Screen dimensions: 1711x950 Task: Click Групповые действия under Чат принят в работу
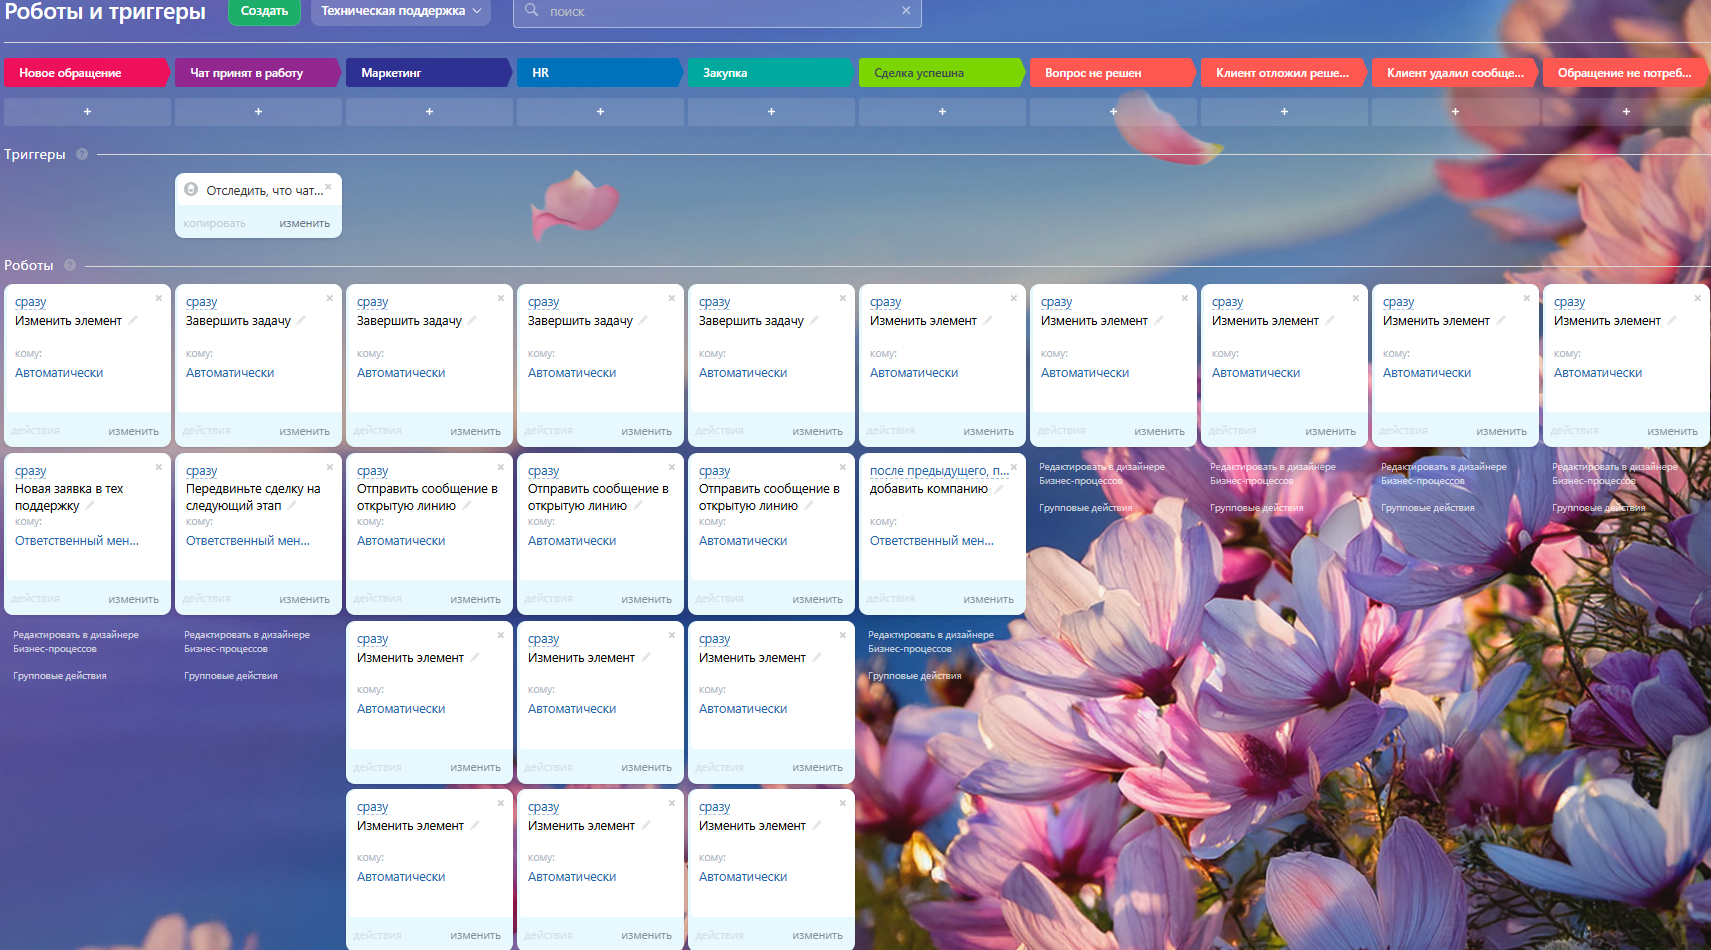coord(231,676)
